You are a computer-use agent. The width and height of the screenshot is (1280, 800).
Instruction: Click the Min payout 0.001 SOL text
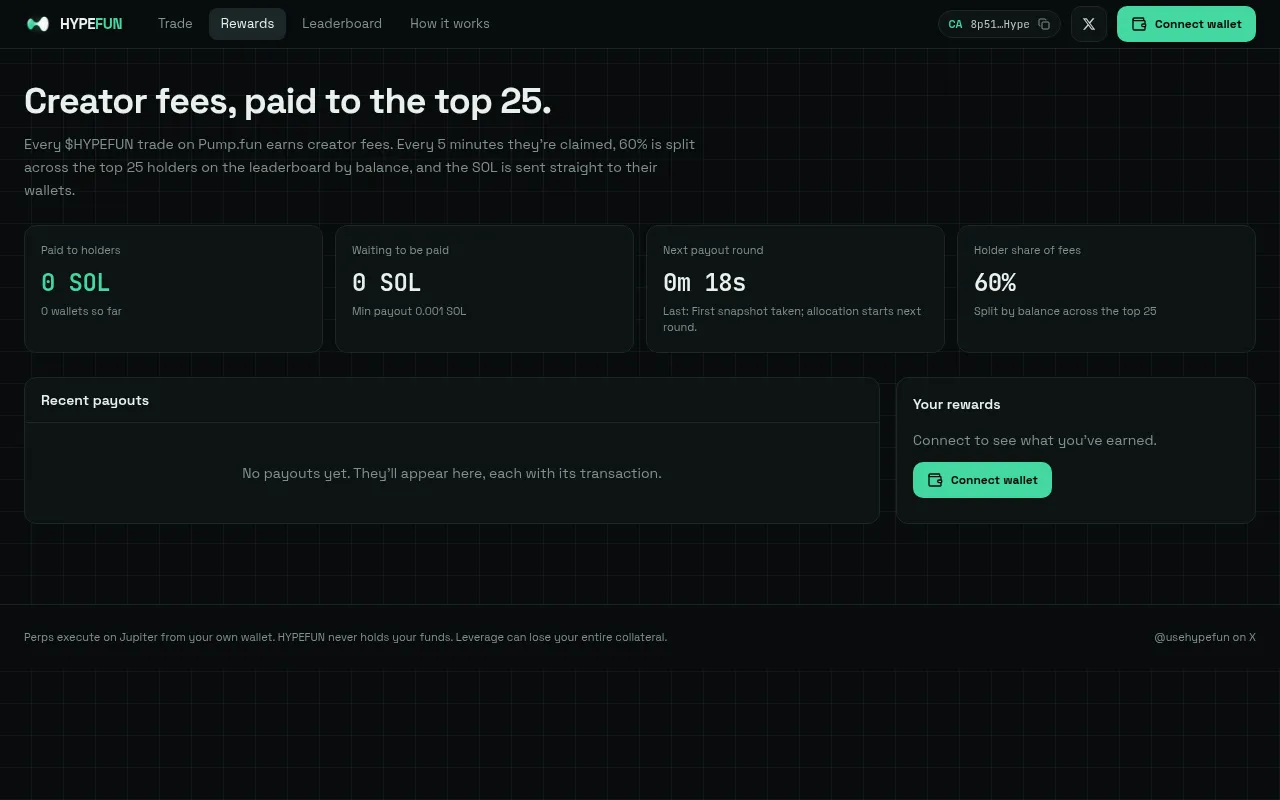click(x=409, y=311)
